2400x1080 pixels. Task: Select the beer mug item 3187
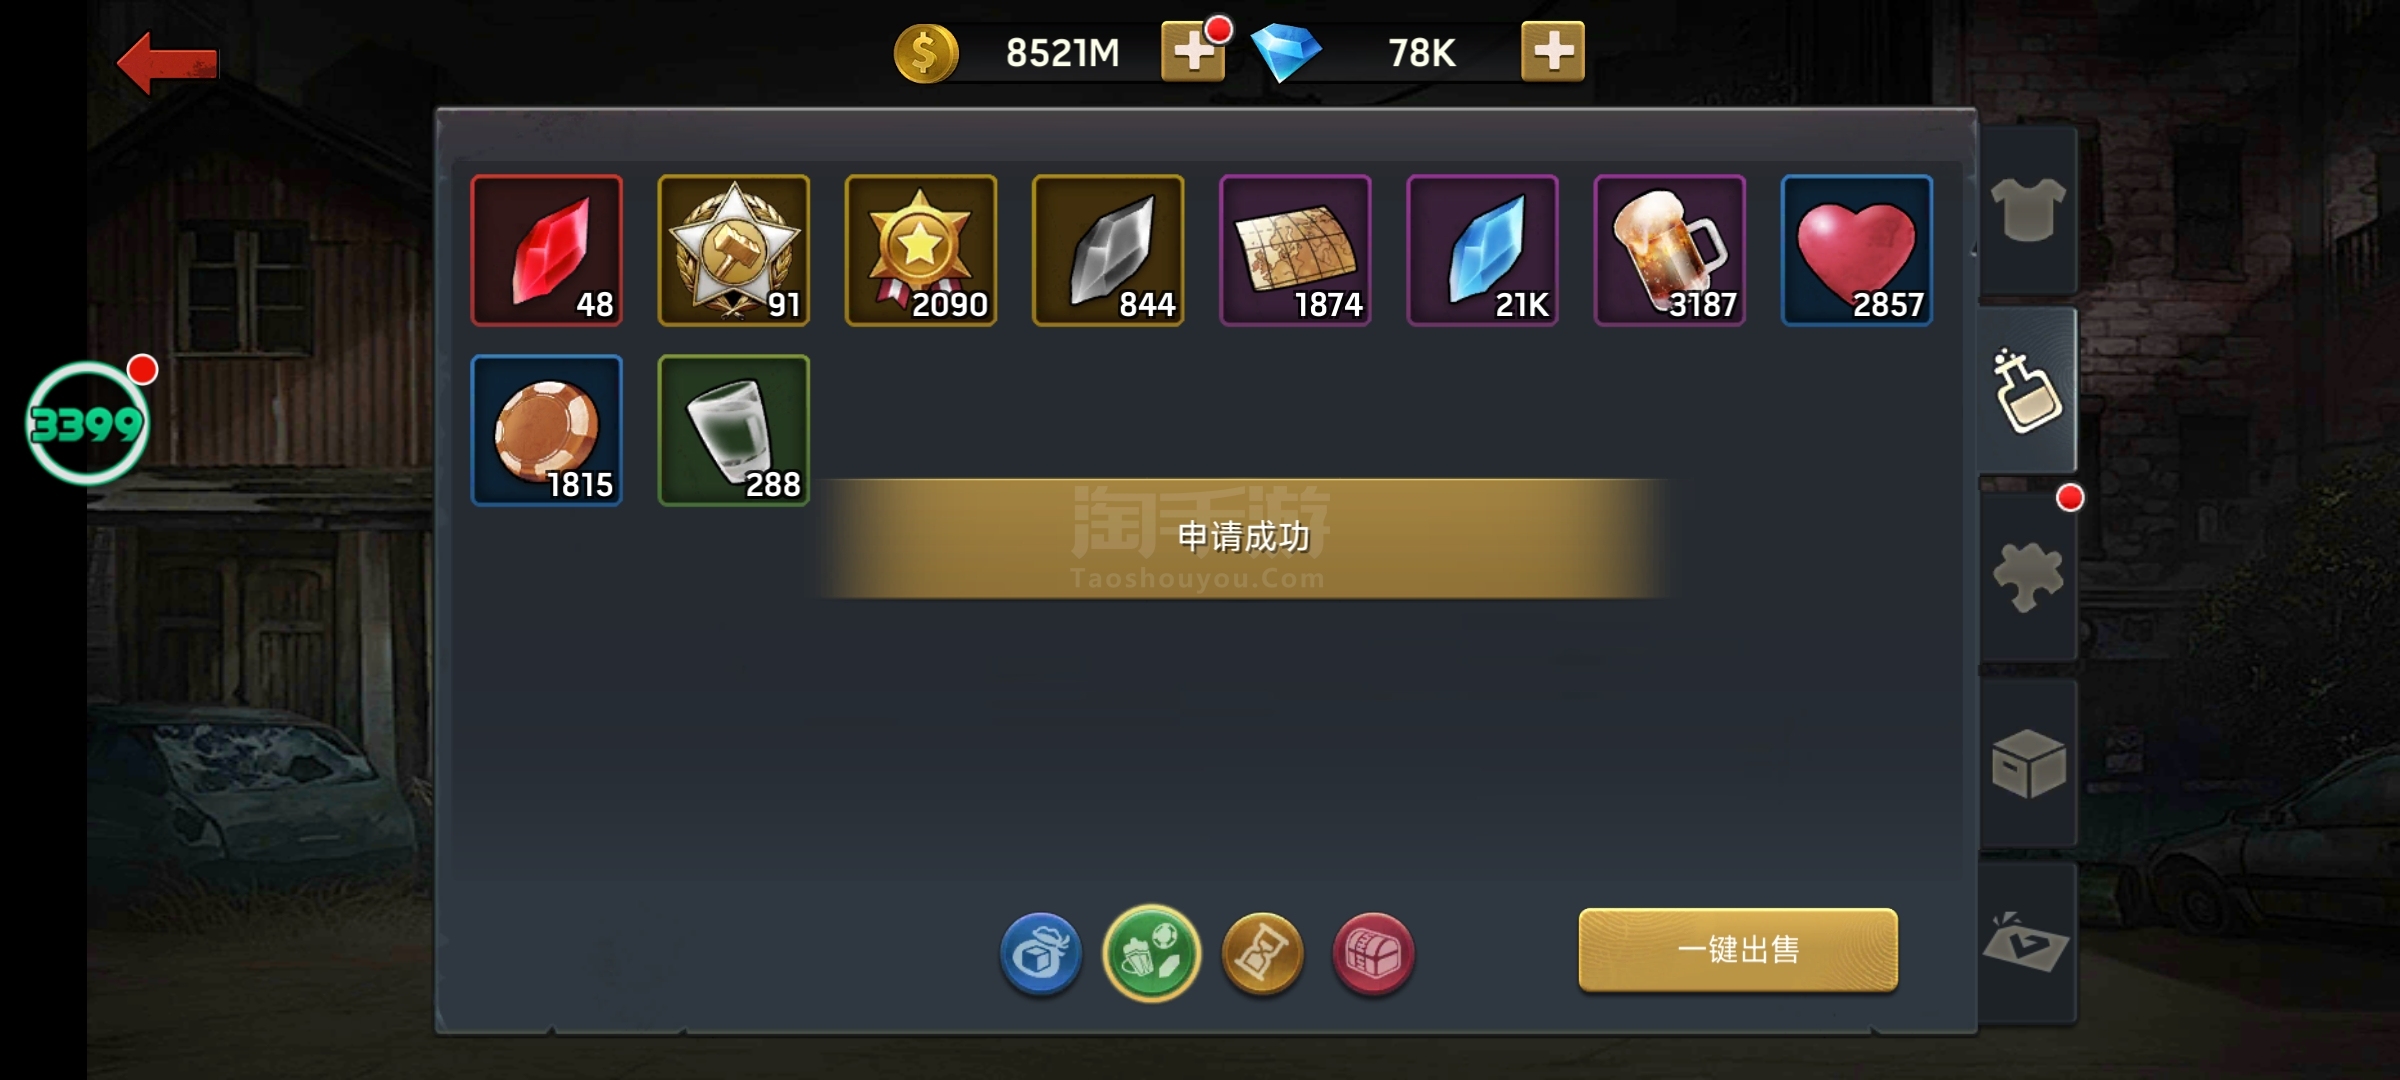[x=1670, y=250]
